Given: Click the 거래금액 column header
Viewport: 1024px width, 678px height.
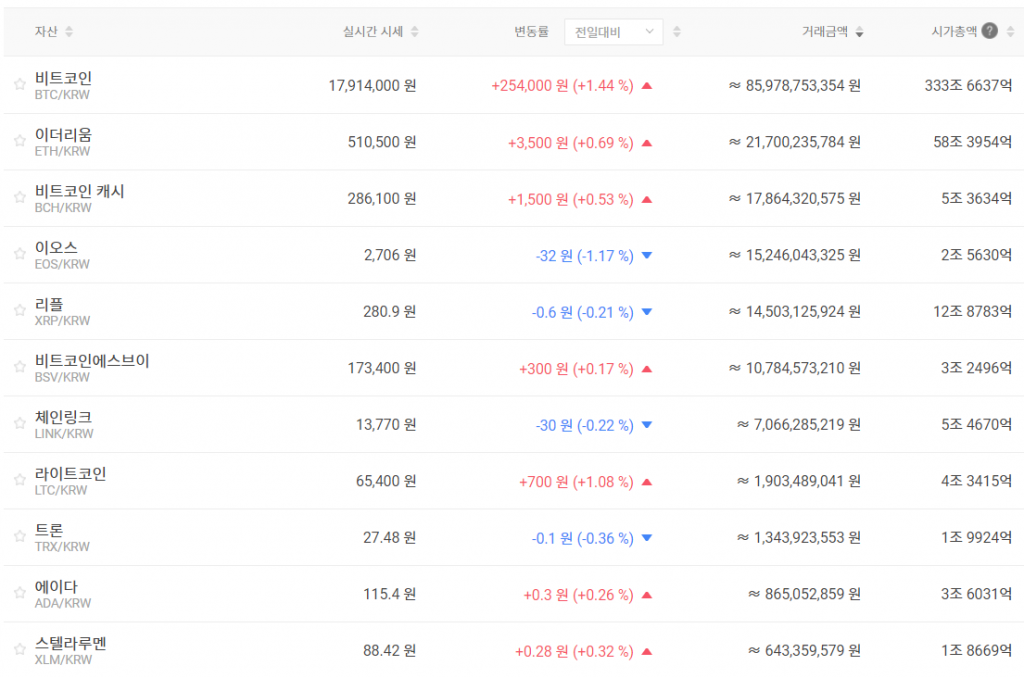Looking at the screenshot, I should (825, 31).
